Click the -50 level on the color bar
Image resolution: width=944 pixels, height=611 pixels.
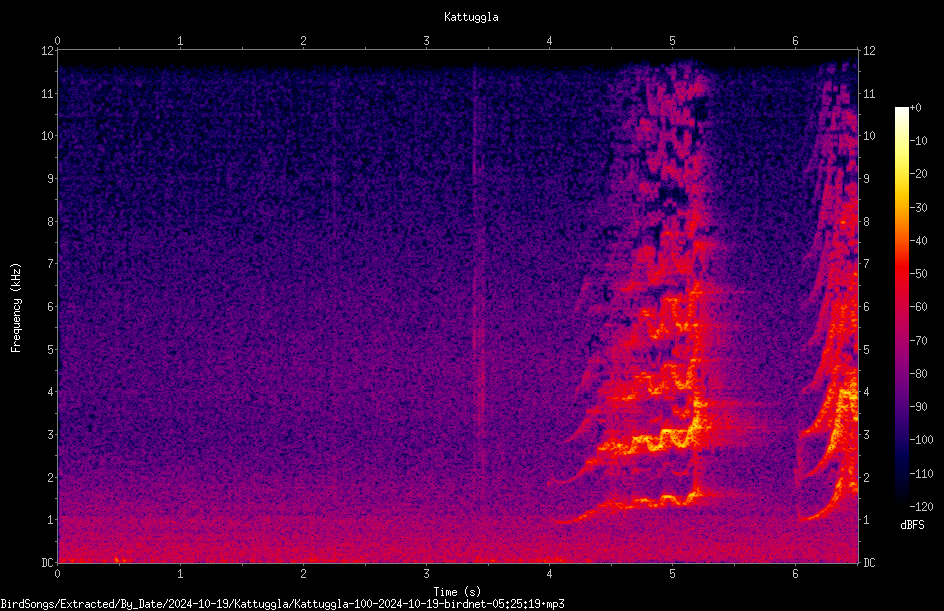click(x=918, y=273)
